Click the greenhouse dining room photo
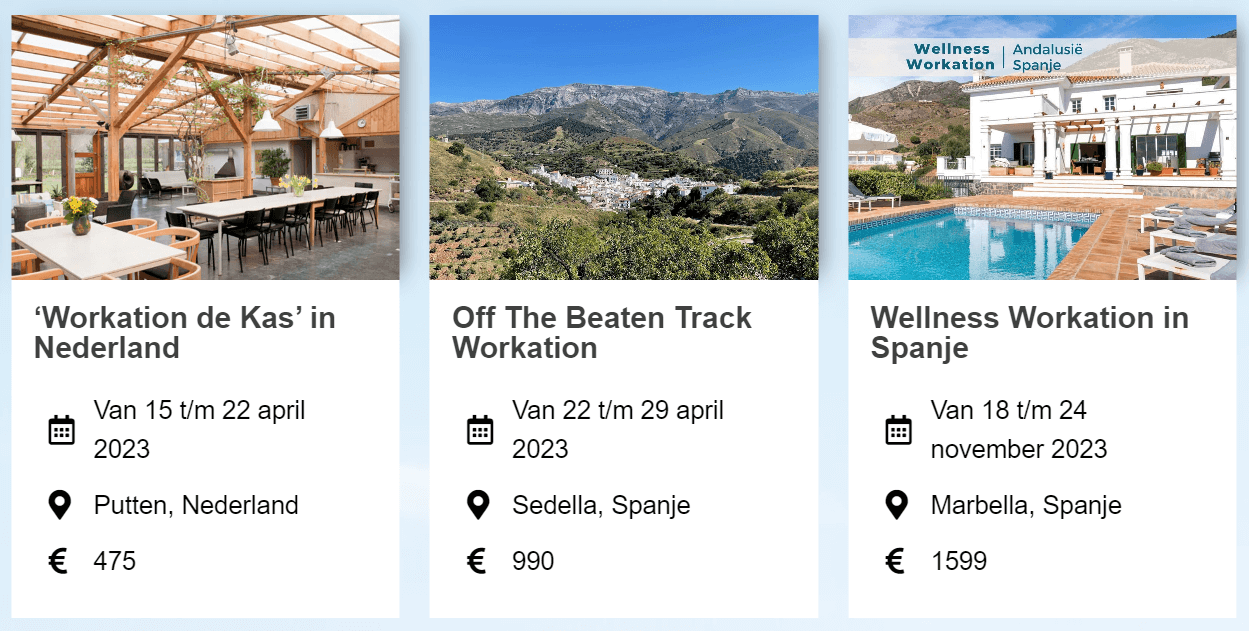Viewport: 1249px width, 631px height. click(x=205, y=147)
